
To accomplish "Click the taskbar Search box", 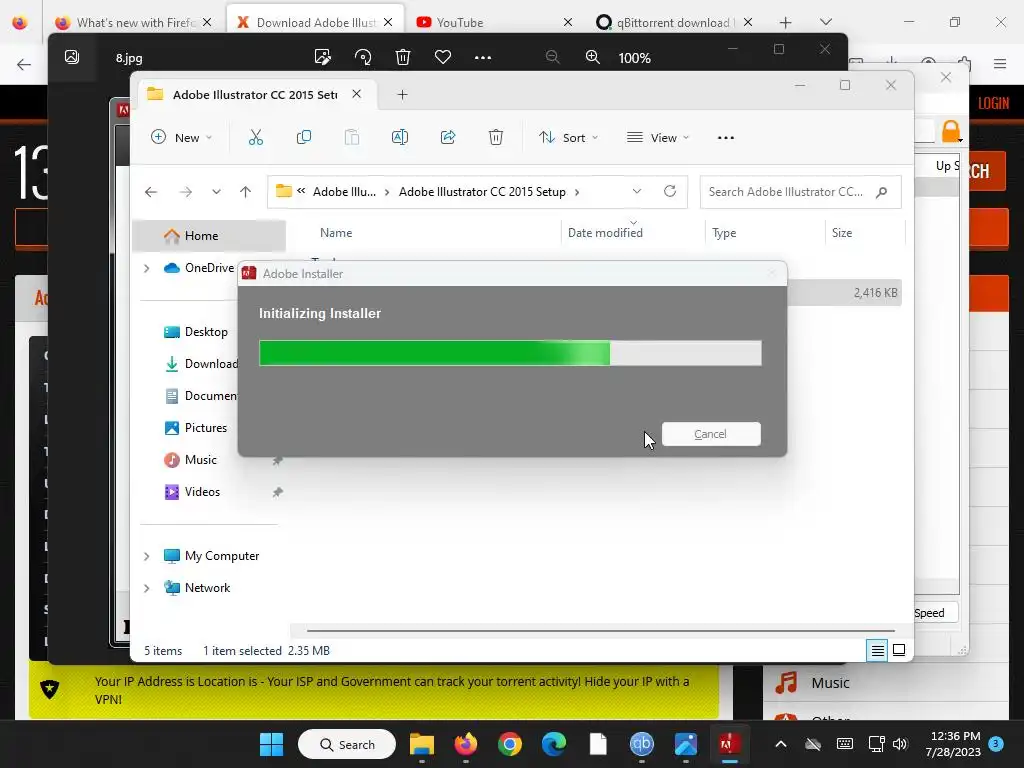I will [x=347, y=744].
